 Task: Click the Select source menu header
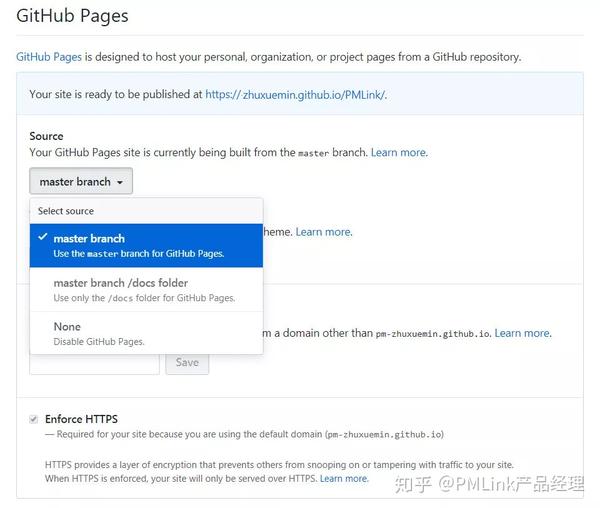pyautogui.click(x=66, y=211)
